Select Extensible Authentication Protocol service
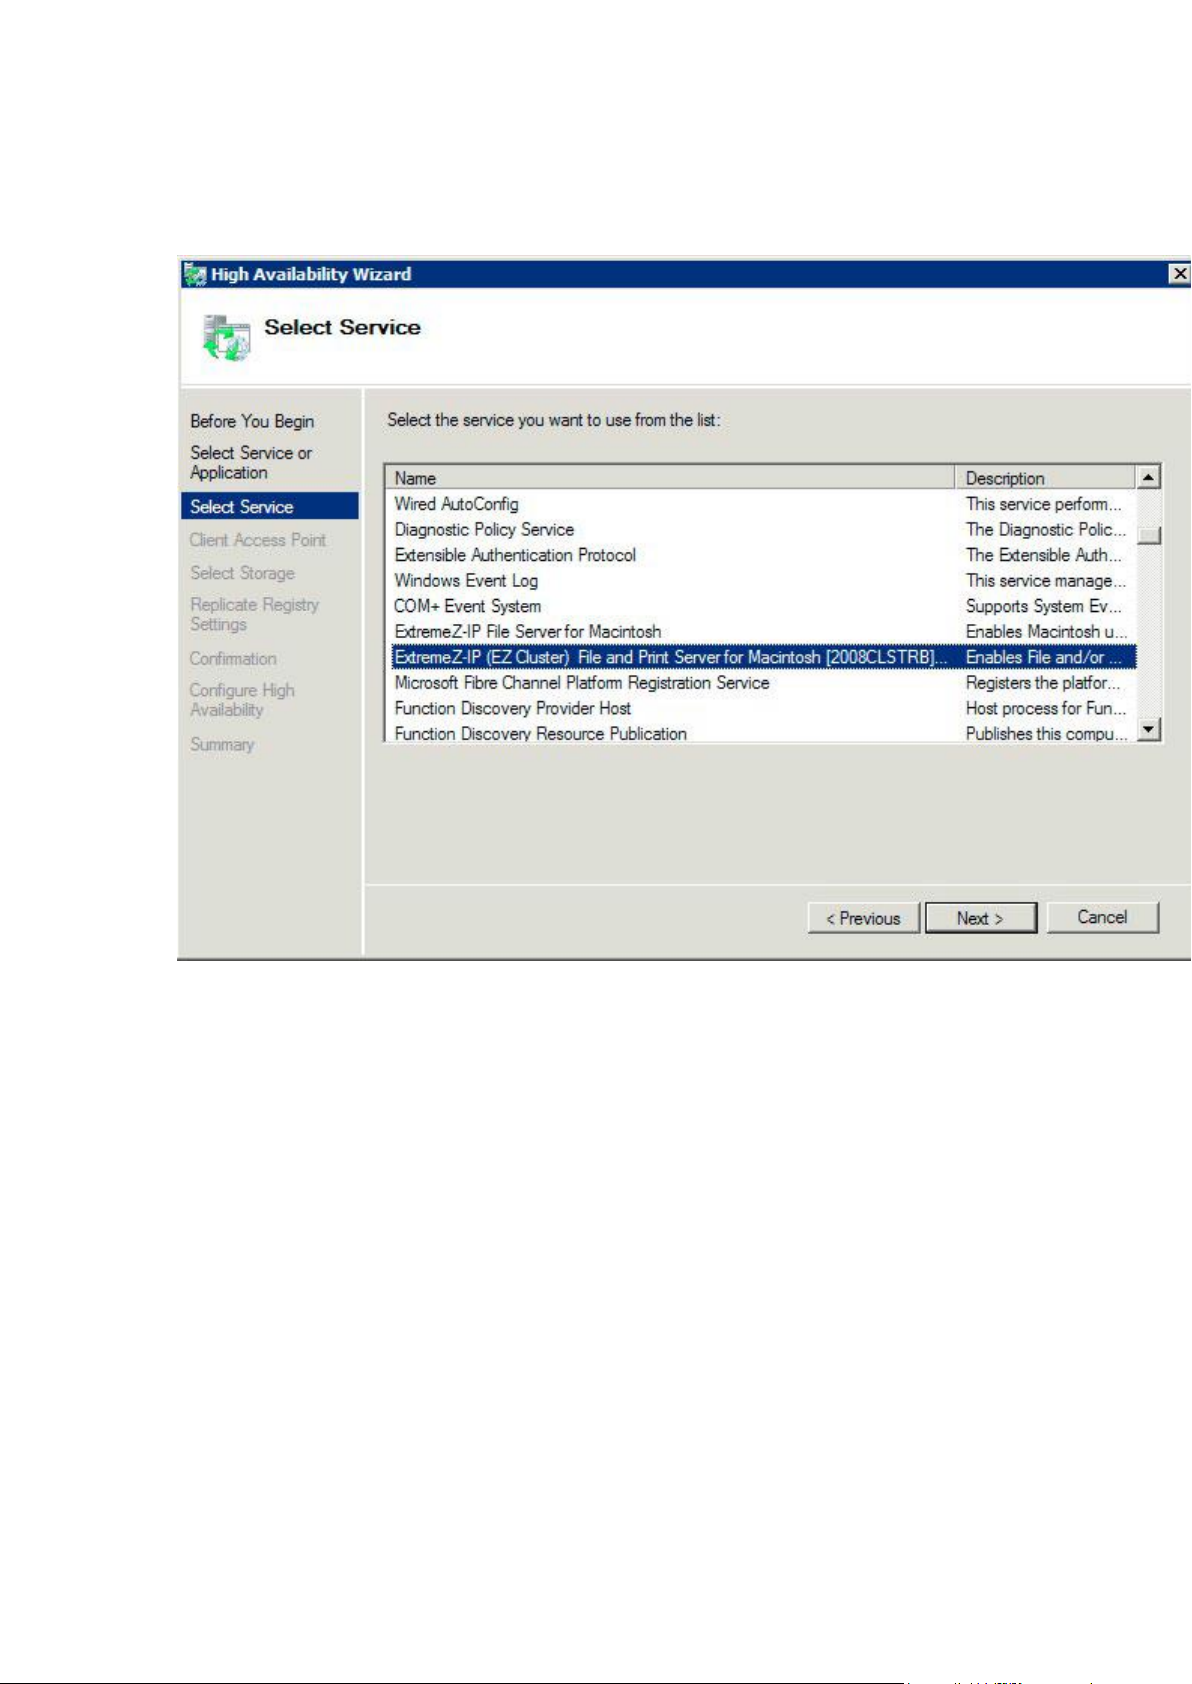The image size is (1192, 1684). click(515, 555)
